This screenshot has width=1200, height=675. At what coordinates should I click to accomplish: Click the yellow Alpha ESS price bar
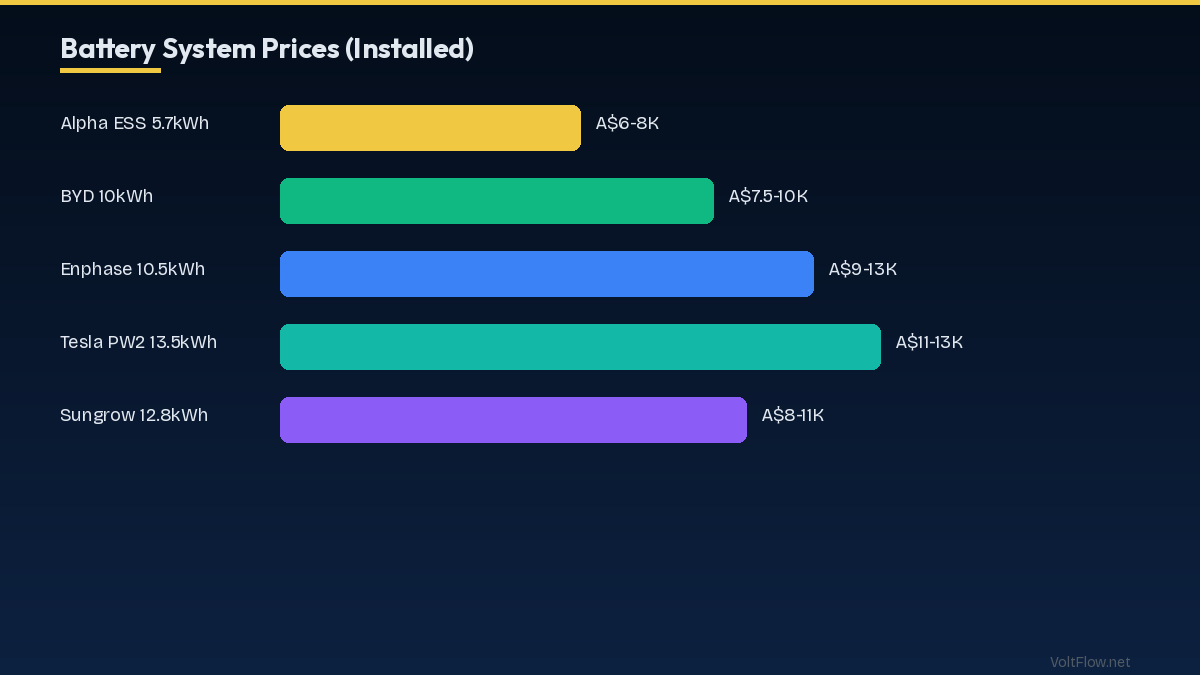coord(430,128)
